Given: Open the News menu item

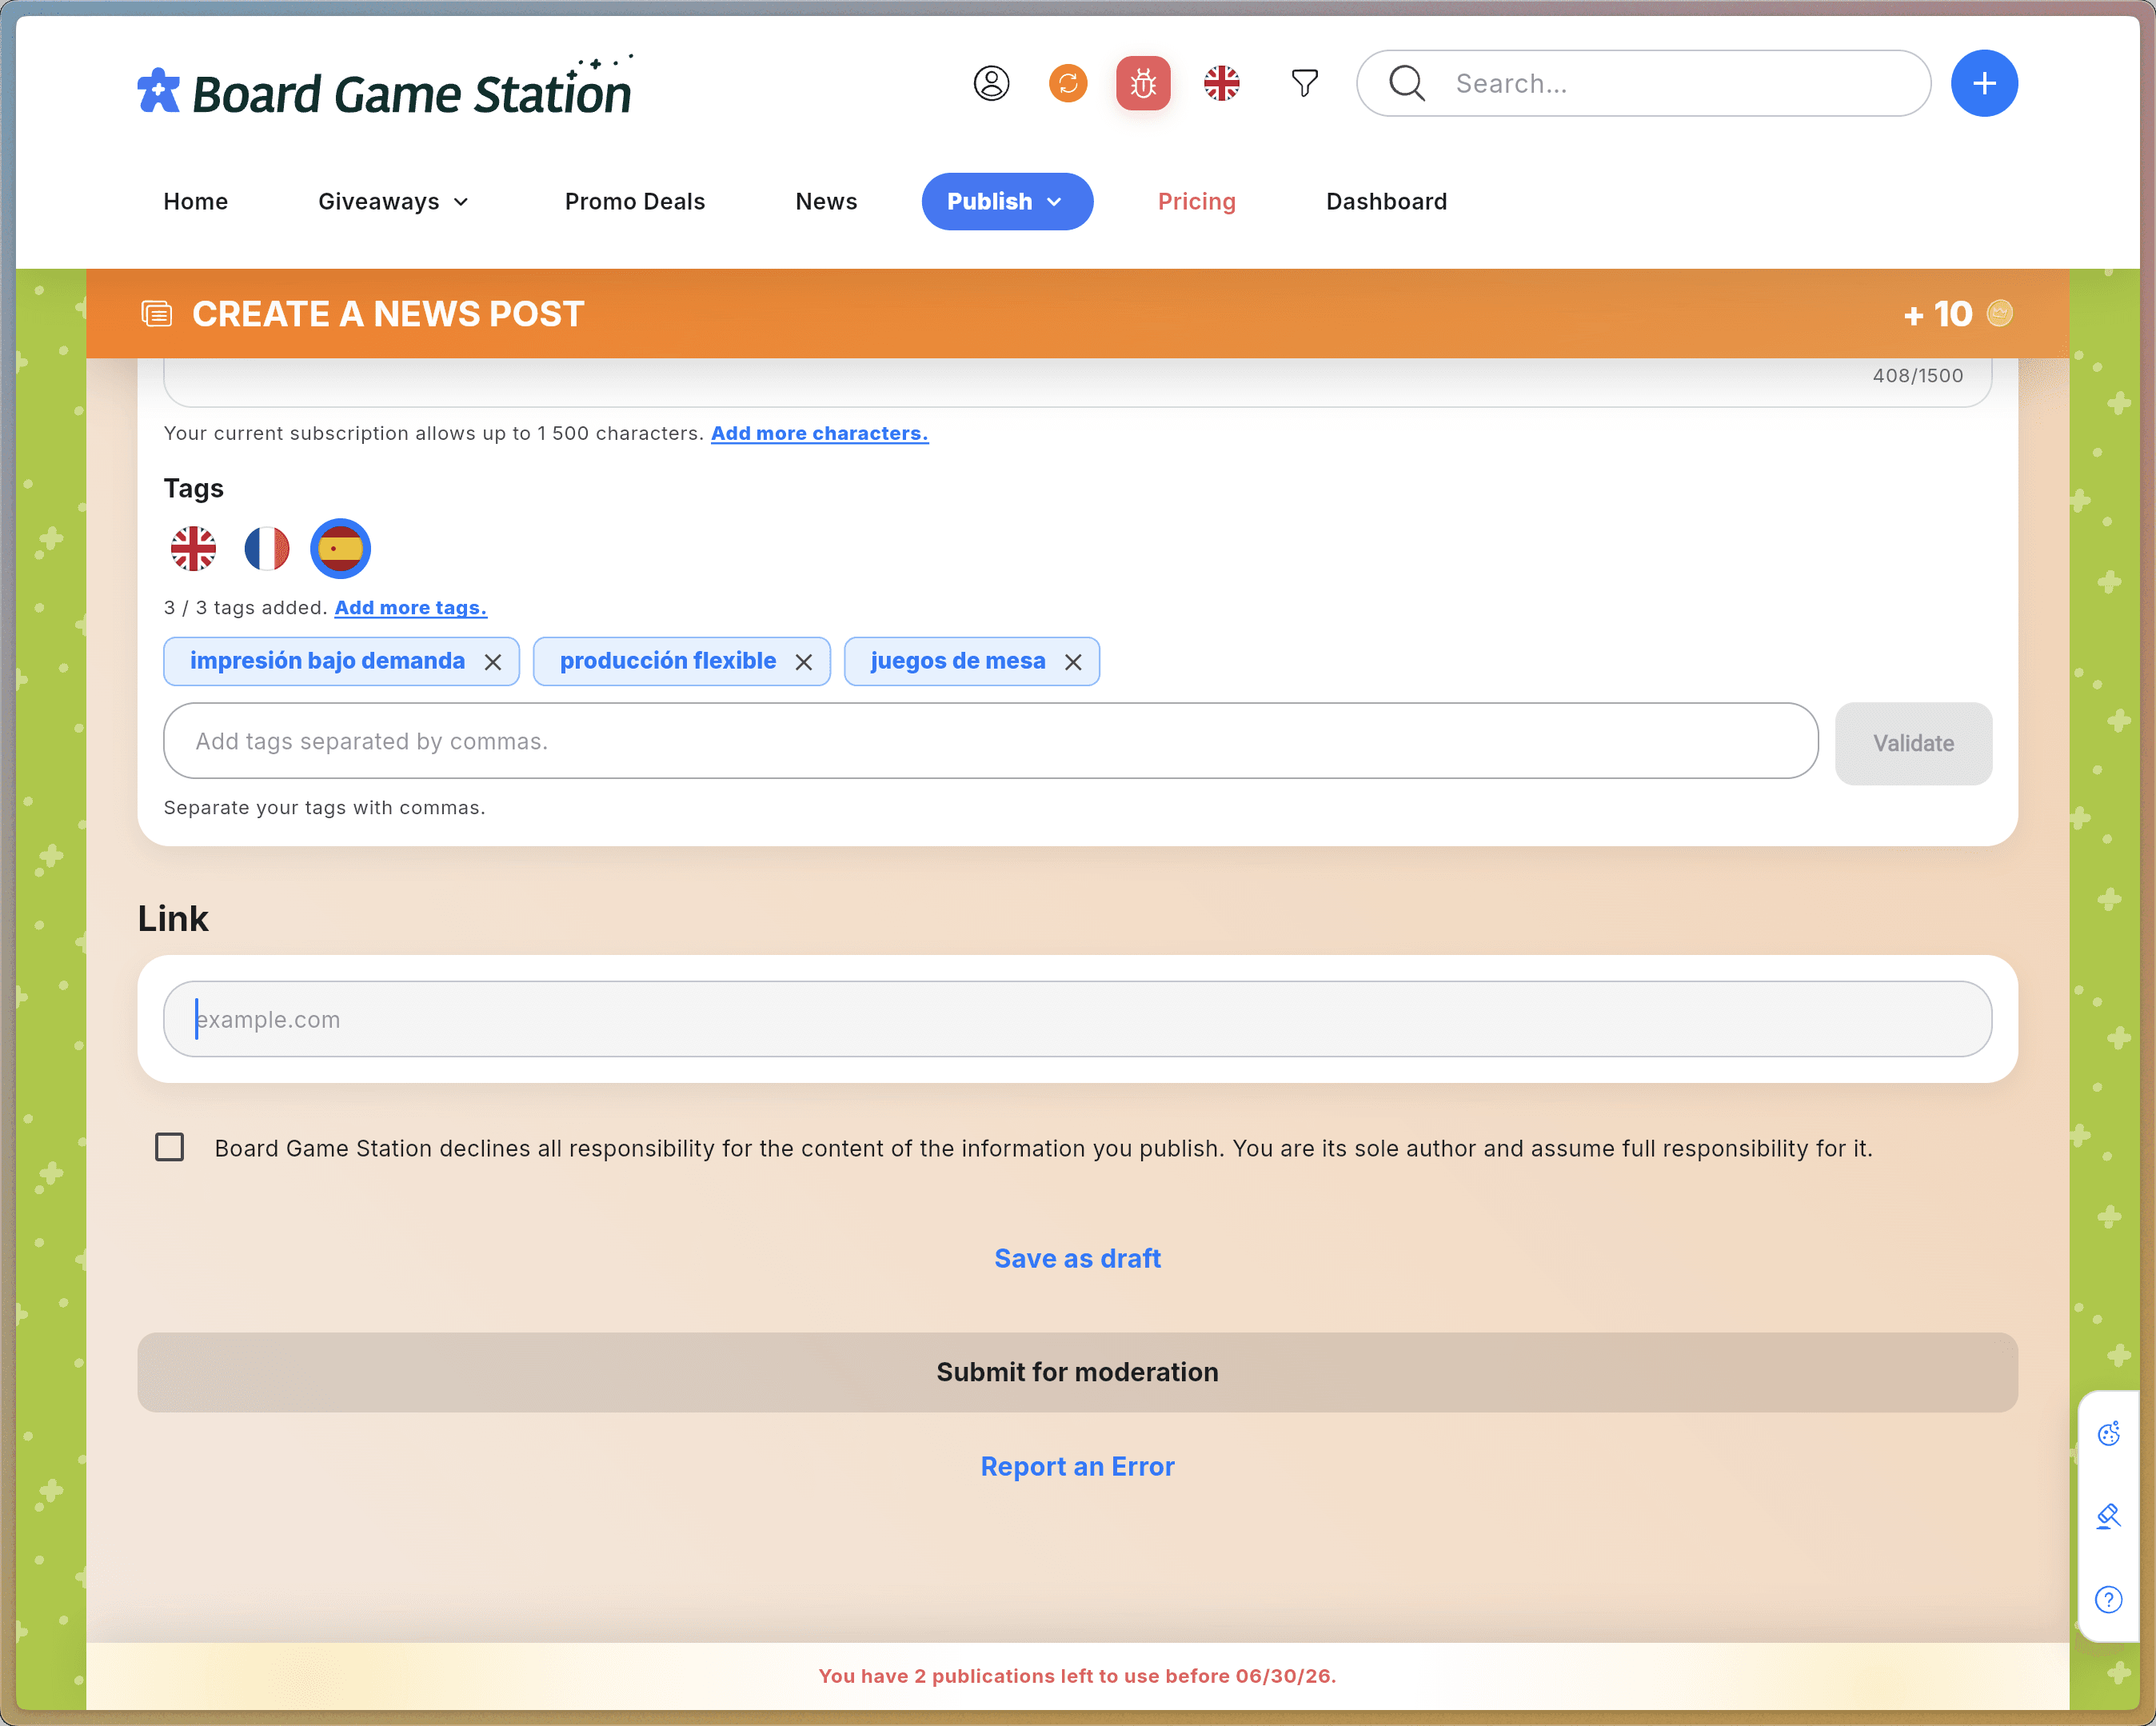Looking at the screenshot, I should [826, 202].
